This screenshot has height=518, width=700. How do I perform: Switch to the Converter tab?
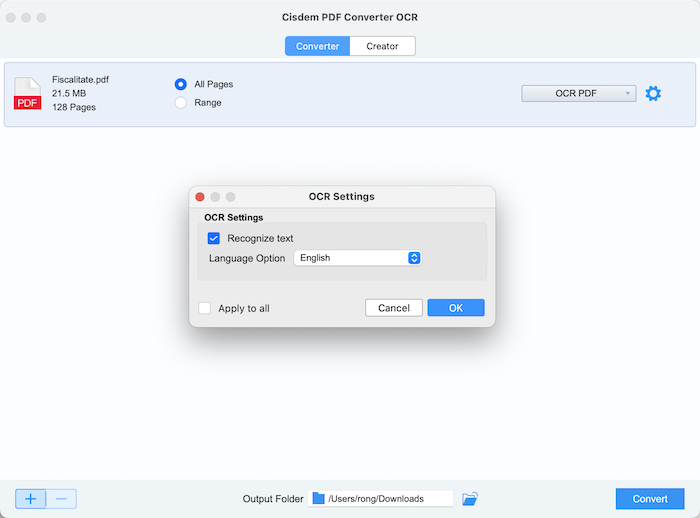click(317, 46)
